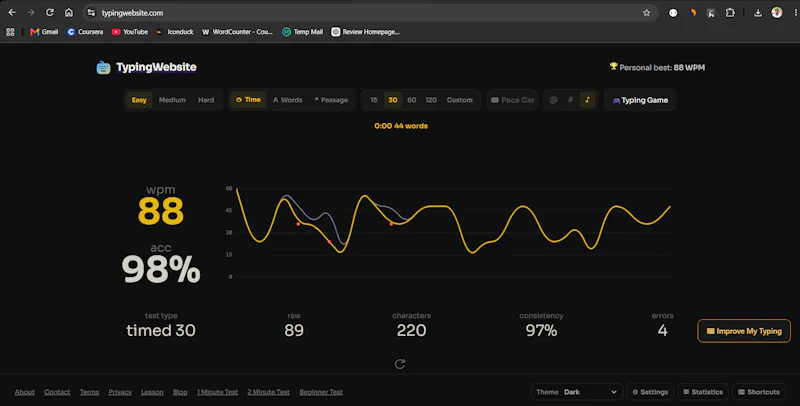Open the About page link
Viewport: 800px width, 406px height.
pyautogui.click(x=24, y=392)
